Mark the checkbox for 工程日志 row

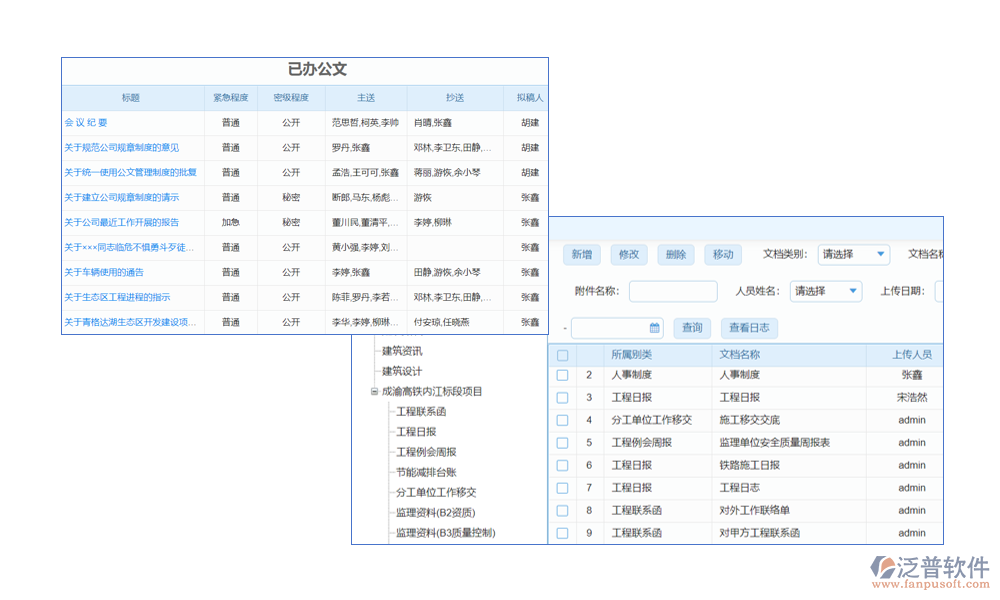pyautogui.click(x=562, y=488)
